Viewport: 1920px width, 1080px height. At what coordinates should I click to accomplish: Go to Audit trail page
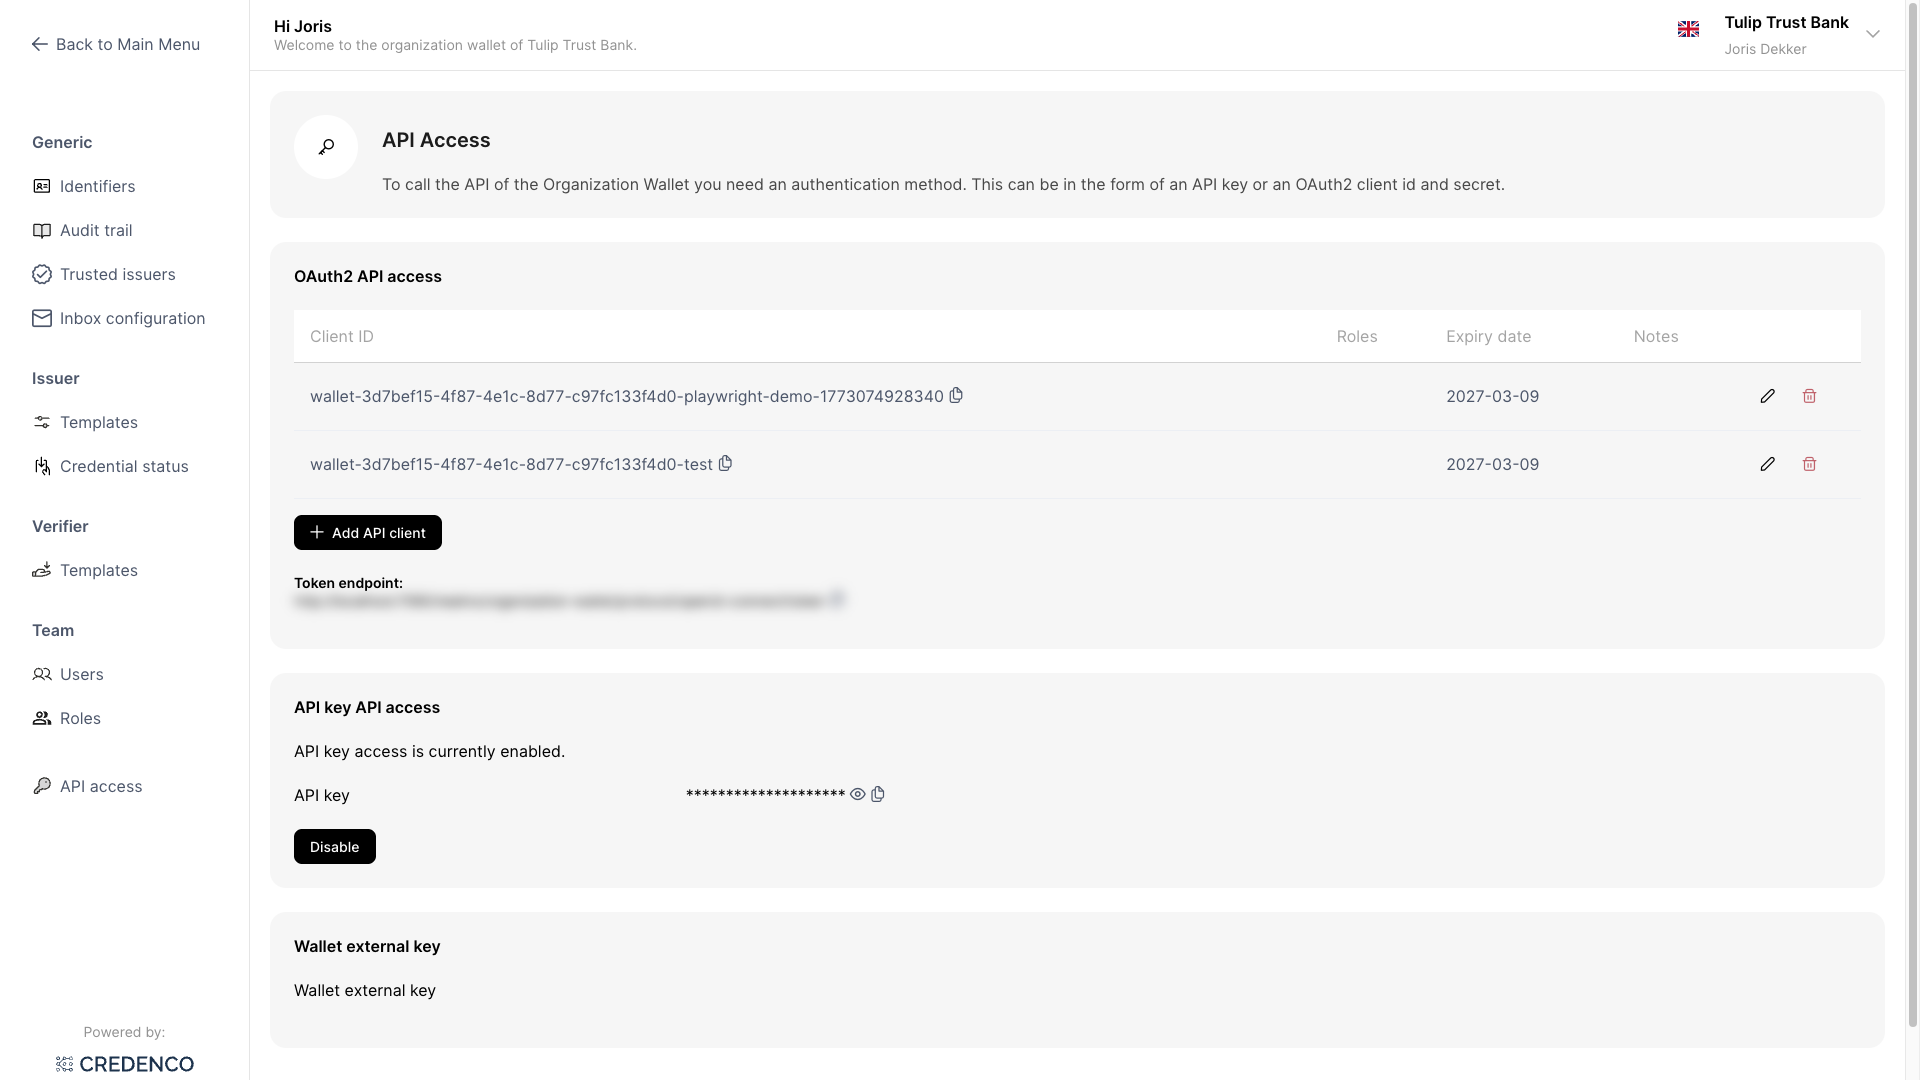click(x=96, y=230)
